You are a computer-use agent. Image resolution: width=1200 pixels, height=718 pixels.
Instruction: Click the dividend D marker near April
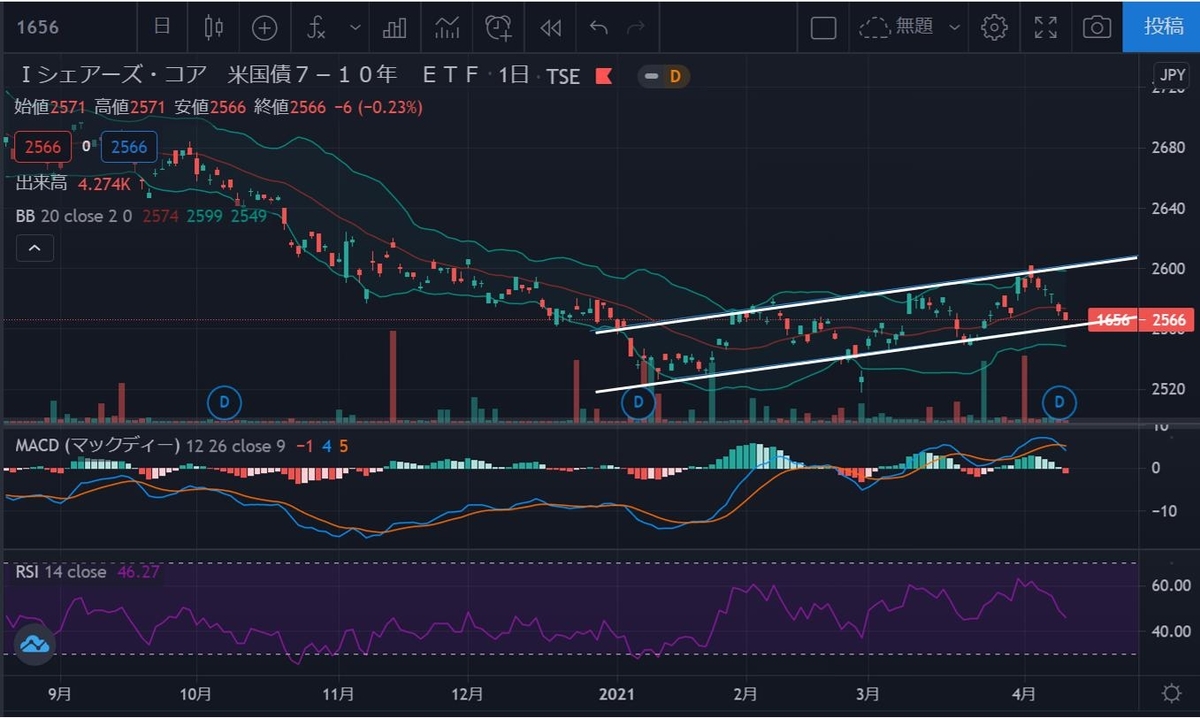pos(1059,403)
